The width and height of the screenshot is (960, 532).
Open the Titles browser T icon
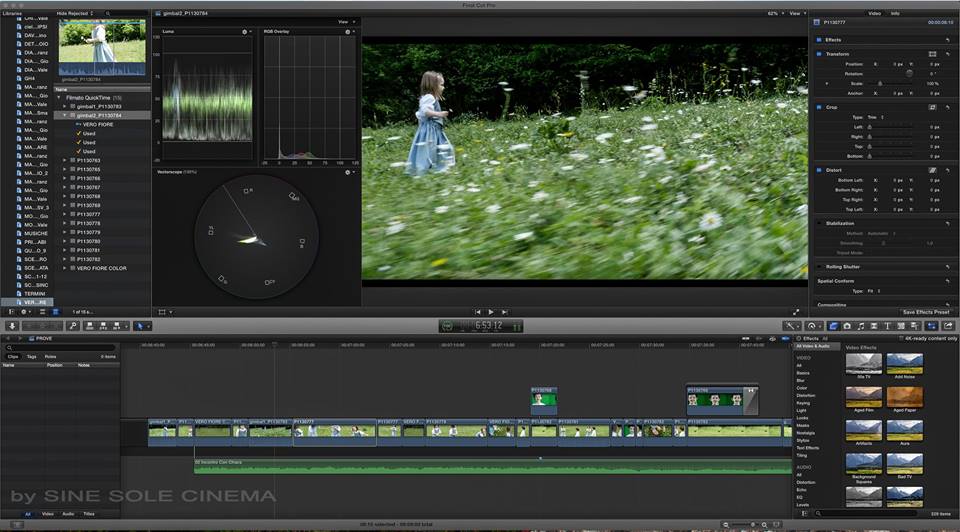click(x=887, y=326)
